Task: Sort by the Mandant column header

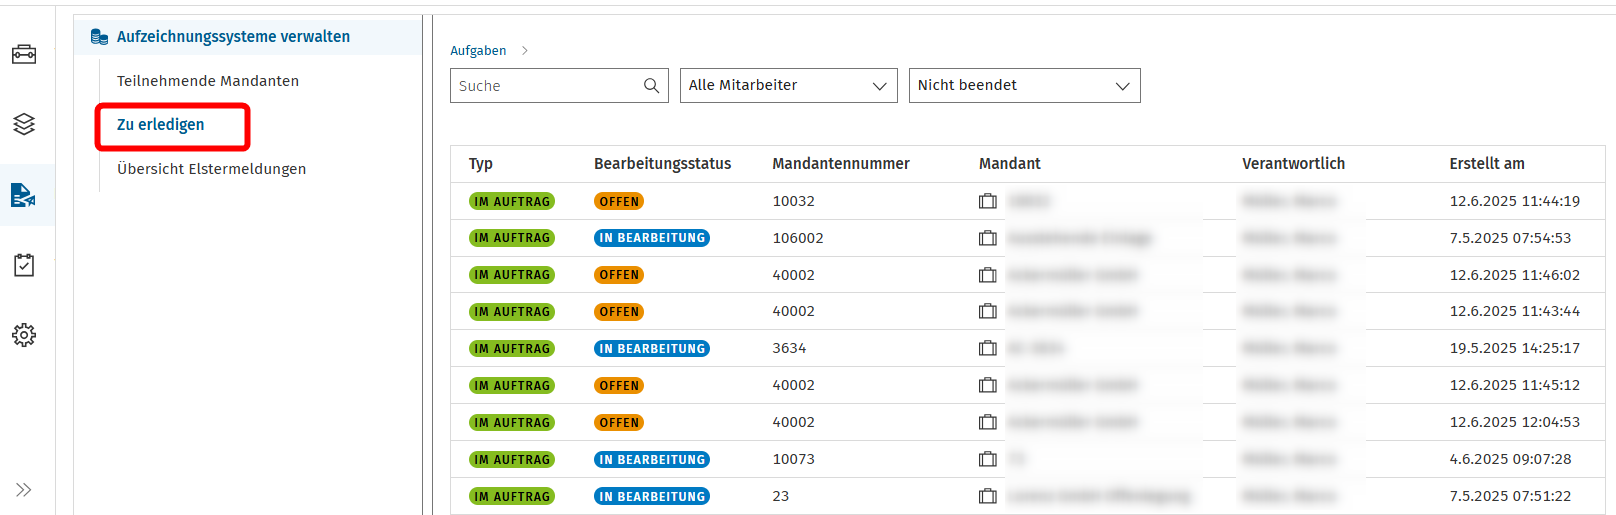Action: click(x=1010, y=164)
